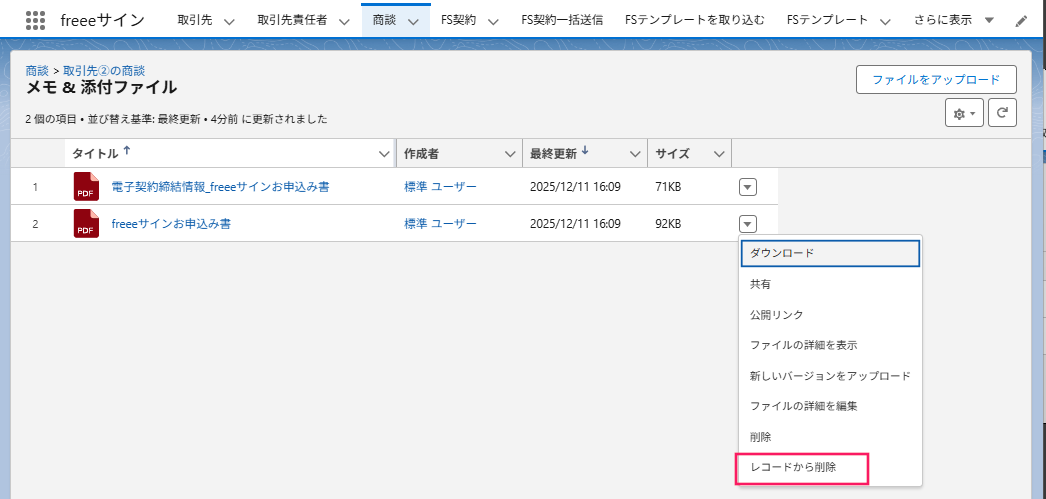Select ダウンロード from the row menu

pos(830,254)
